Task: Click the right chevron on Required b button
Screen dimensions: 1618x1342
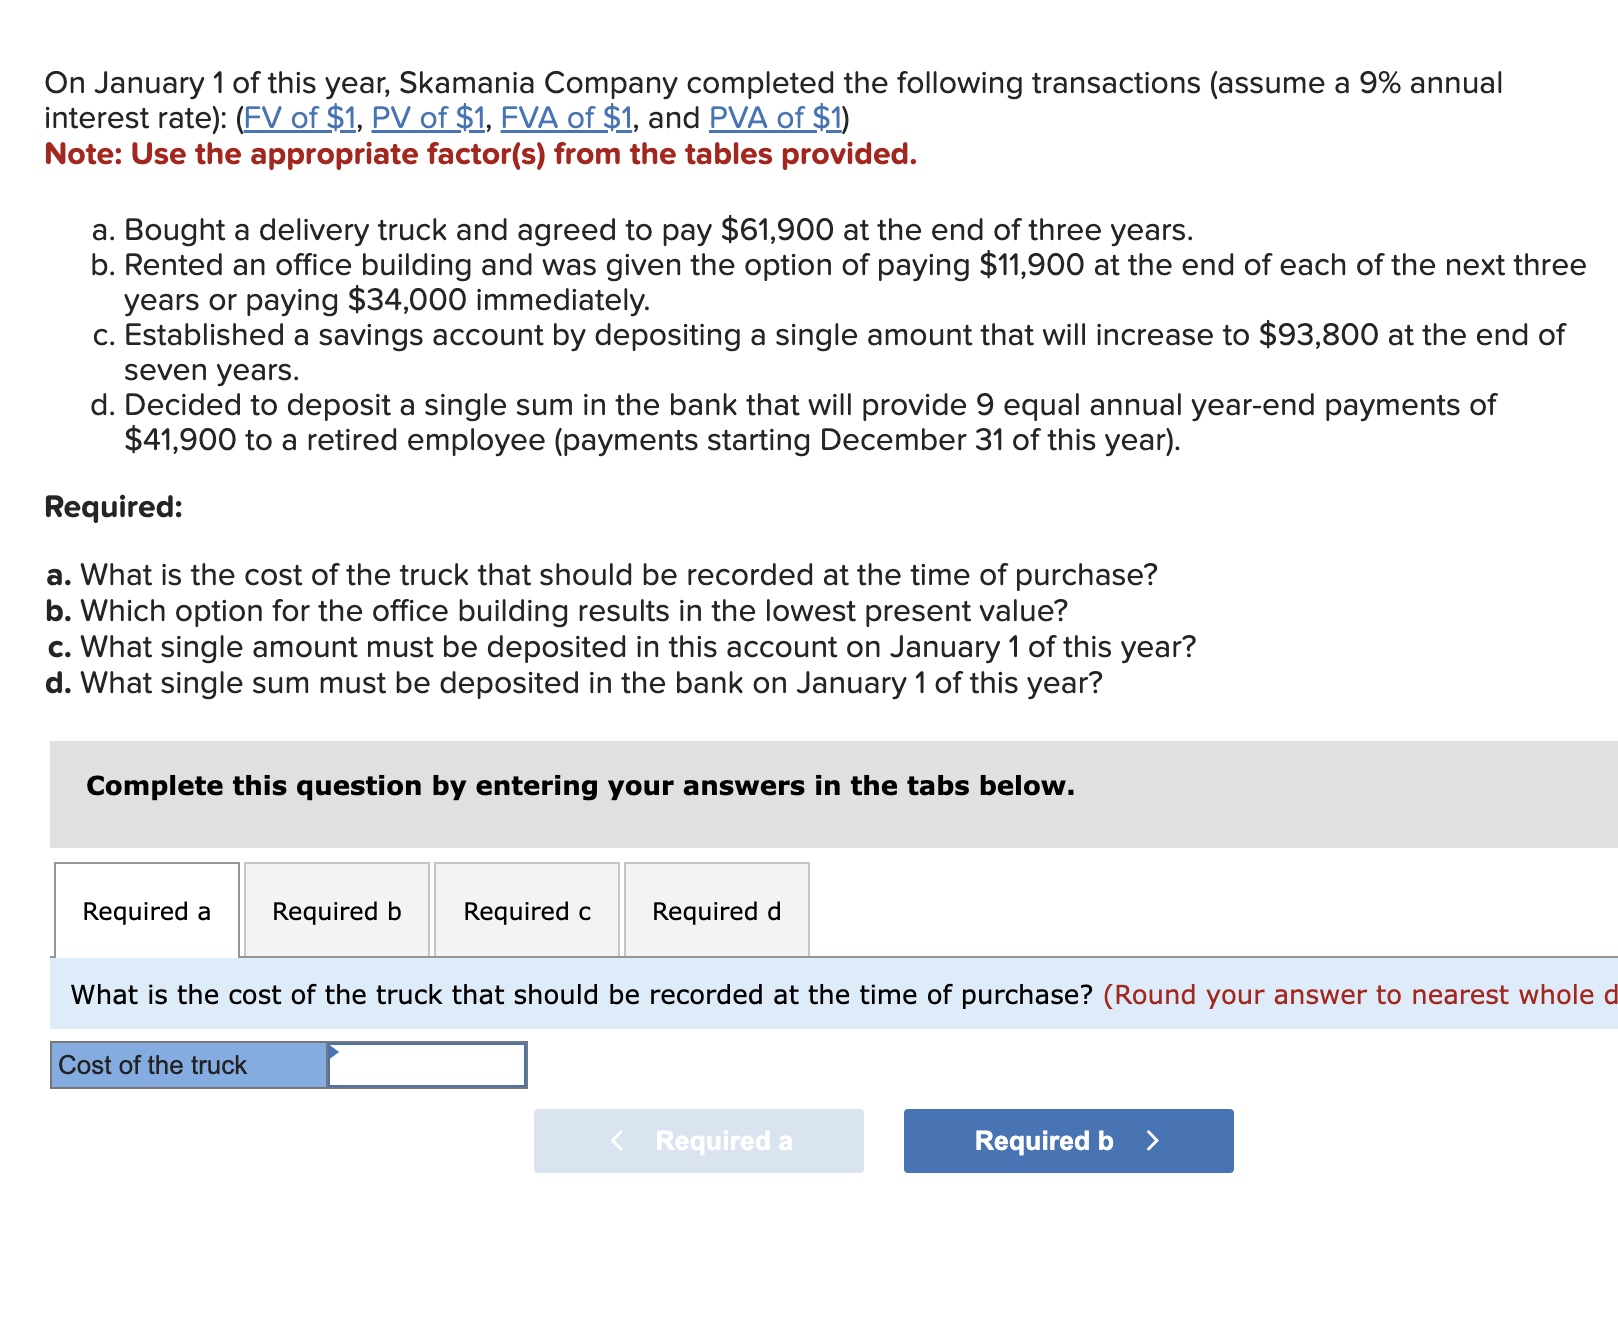Action: (x=1152, y=1140)
